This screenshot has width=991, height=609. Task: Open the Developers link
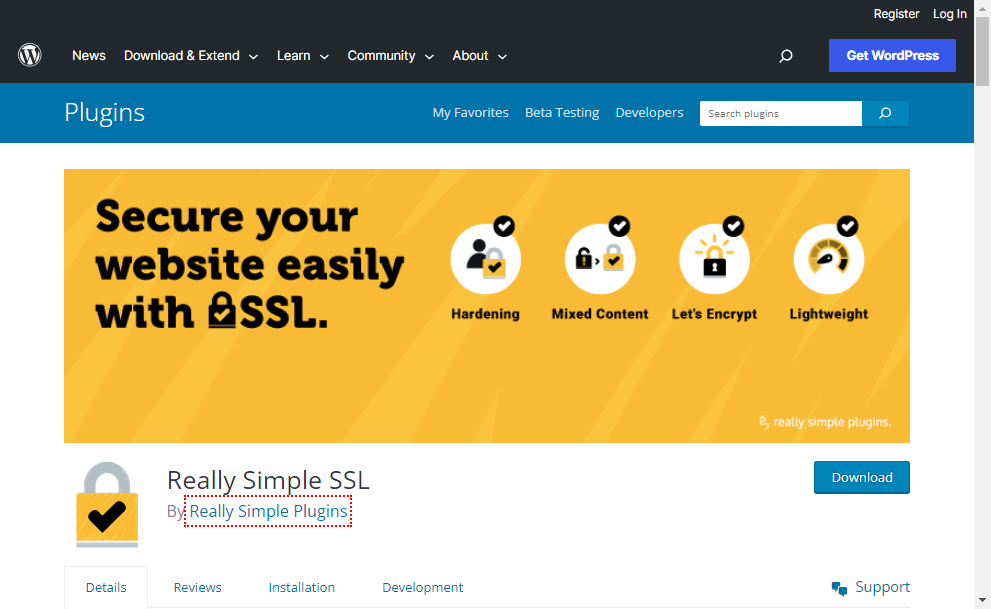649,112
